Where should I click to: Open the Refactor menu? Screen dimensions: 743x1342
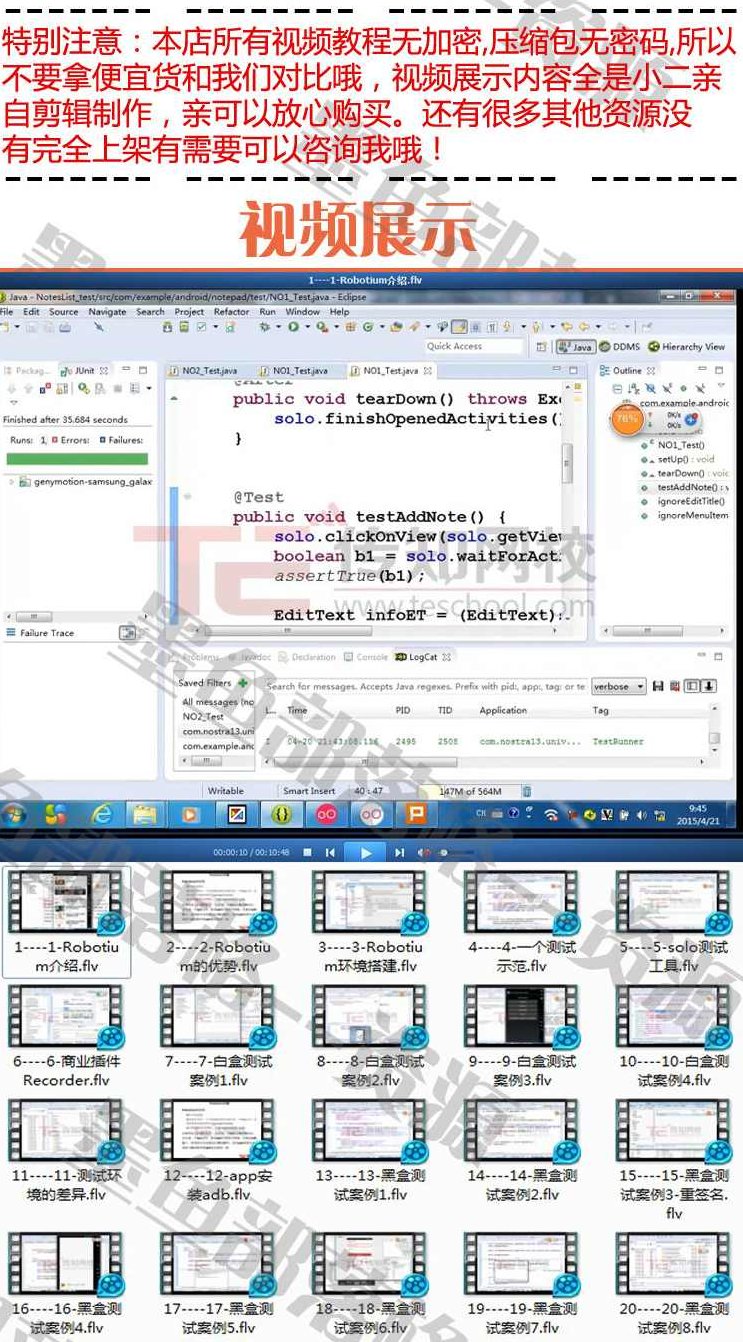[231, 312]
